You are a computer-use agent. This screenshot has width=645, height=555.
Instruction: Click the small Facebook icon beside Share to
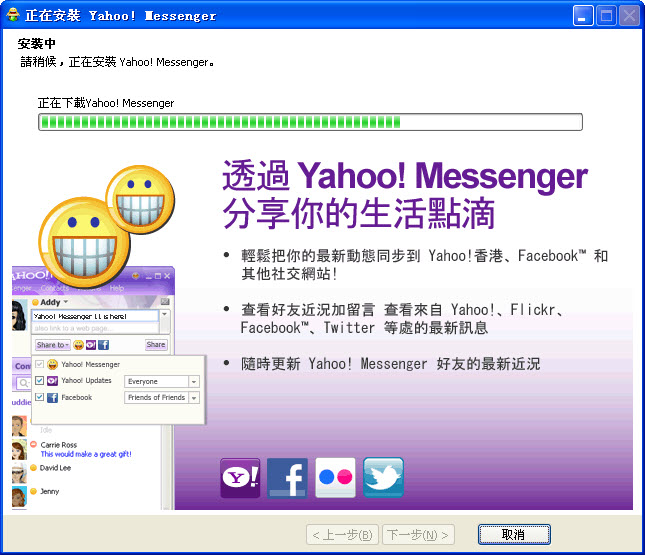[103, 345]
